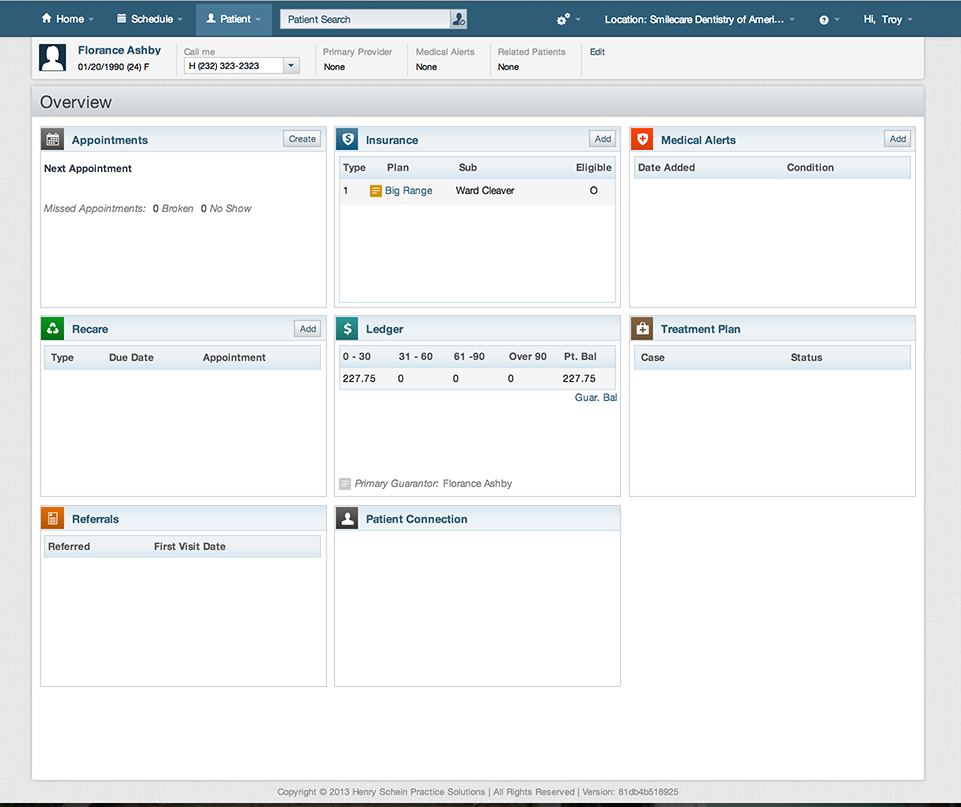Viewport: 961px width, 807px height.
Task: Click the Treatment Plan panel title
Action: pyautogui.click(x=701, y=329)
